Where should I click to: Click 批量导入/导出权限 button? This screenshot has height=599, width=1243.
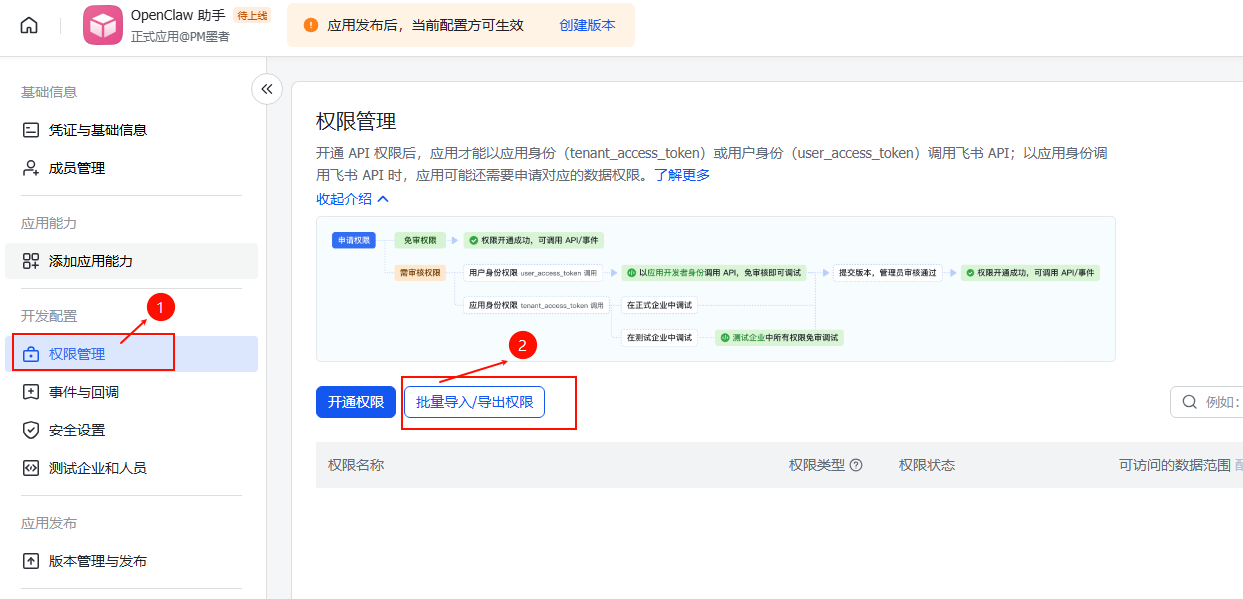tap(475, 402)
